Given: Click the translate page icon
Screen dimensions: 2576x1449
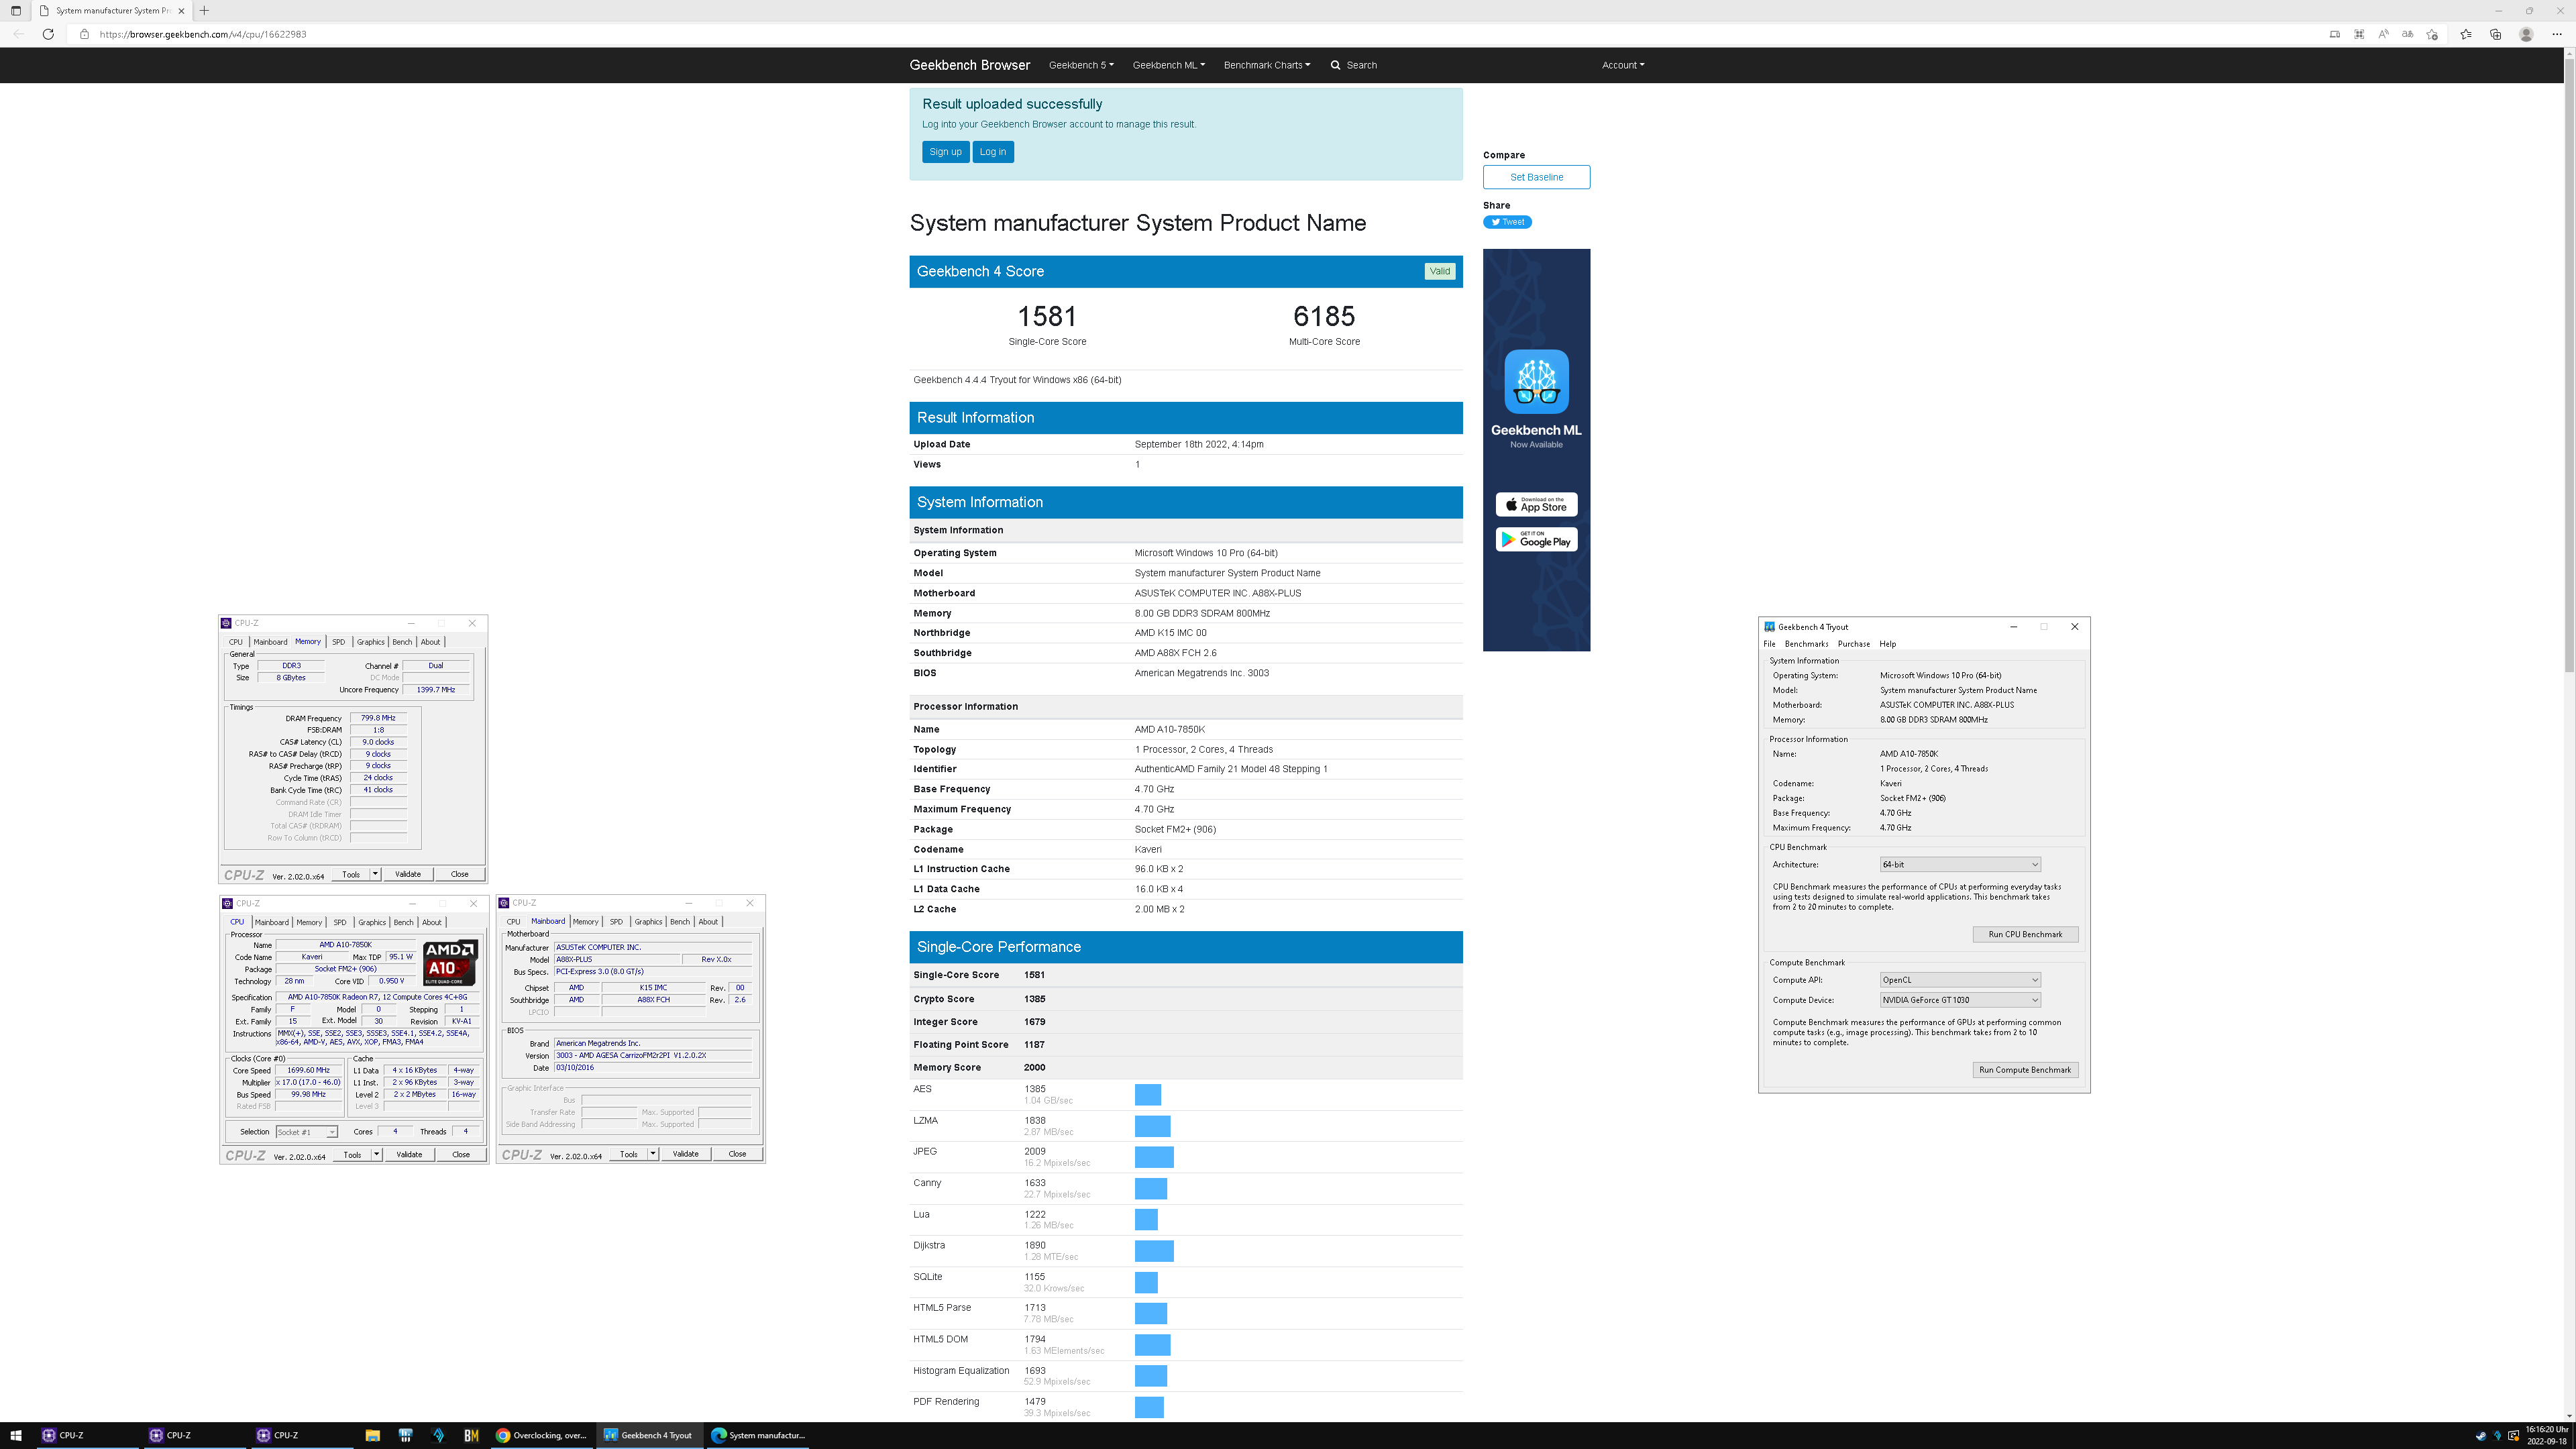Looking at the screenshot, I should [x=2407, y=34].
